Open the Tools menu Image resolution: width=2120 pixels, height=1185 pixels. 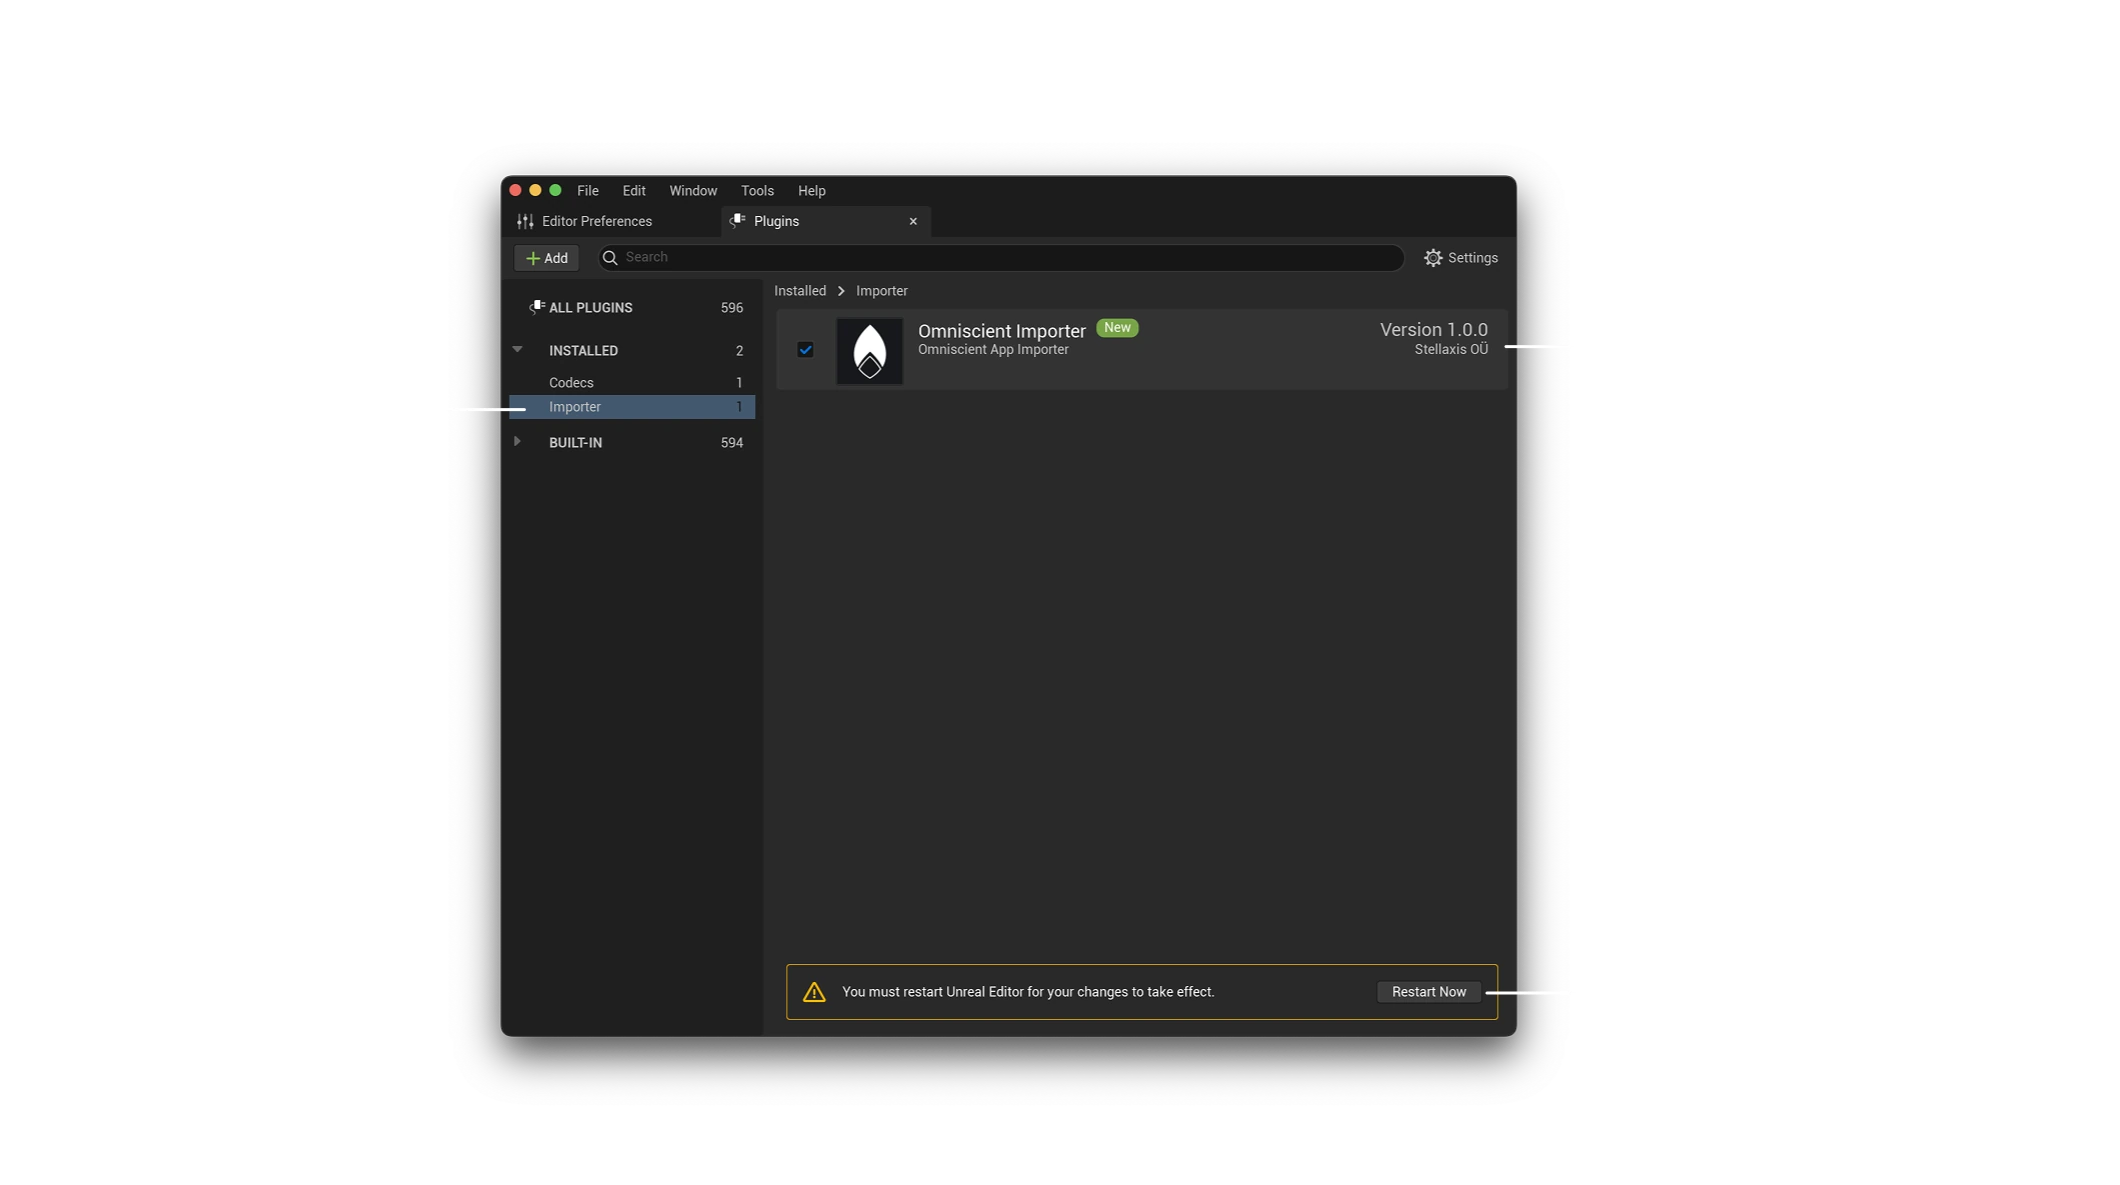click(x=757, y=190)
